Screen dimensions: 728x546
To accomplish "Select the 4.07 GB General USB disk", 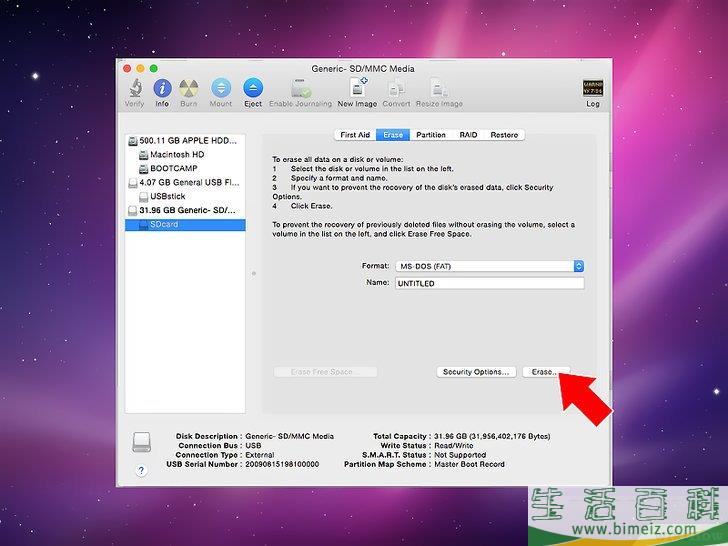I will [x=185, y=182].
